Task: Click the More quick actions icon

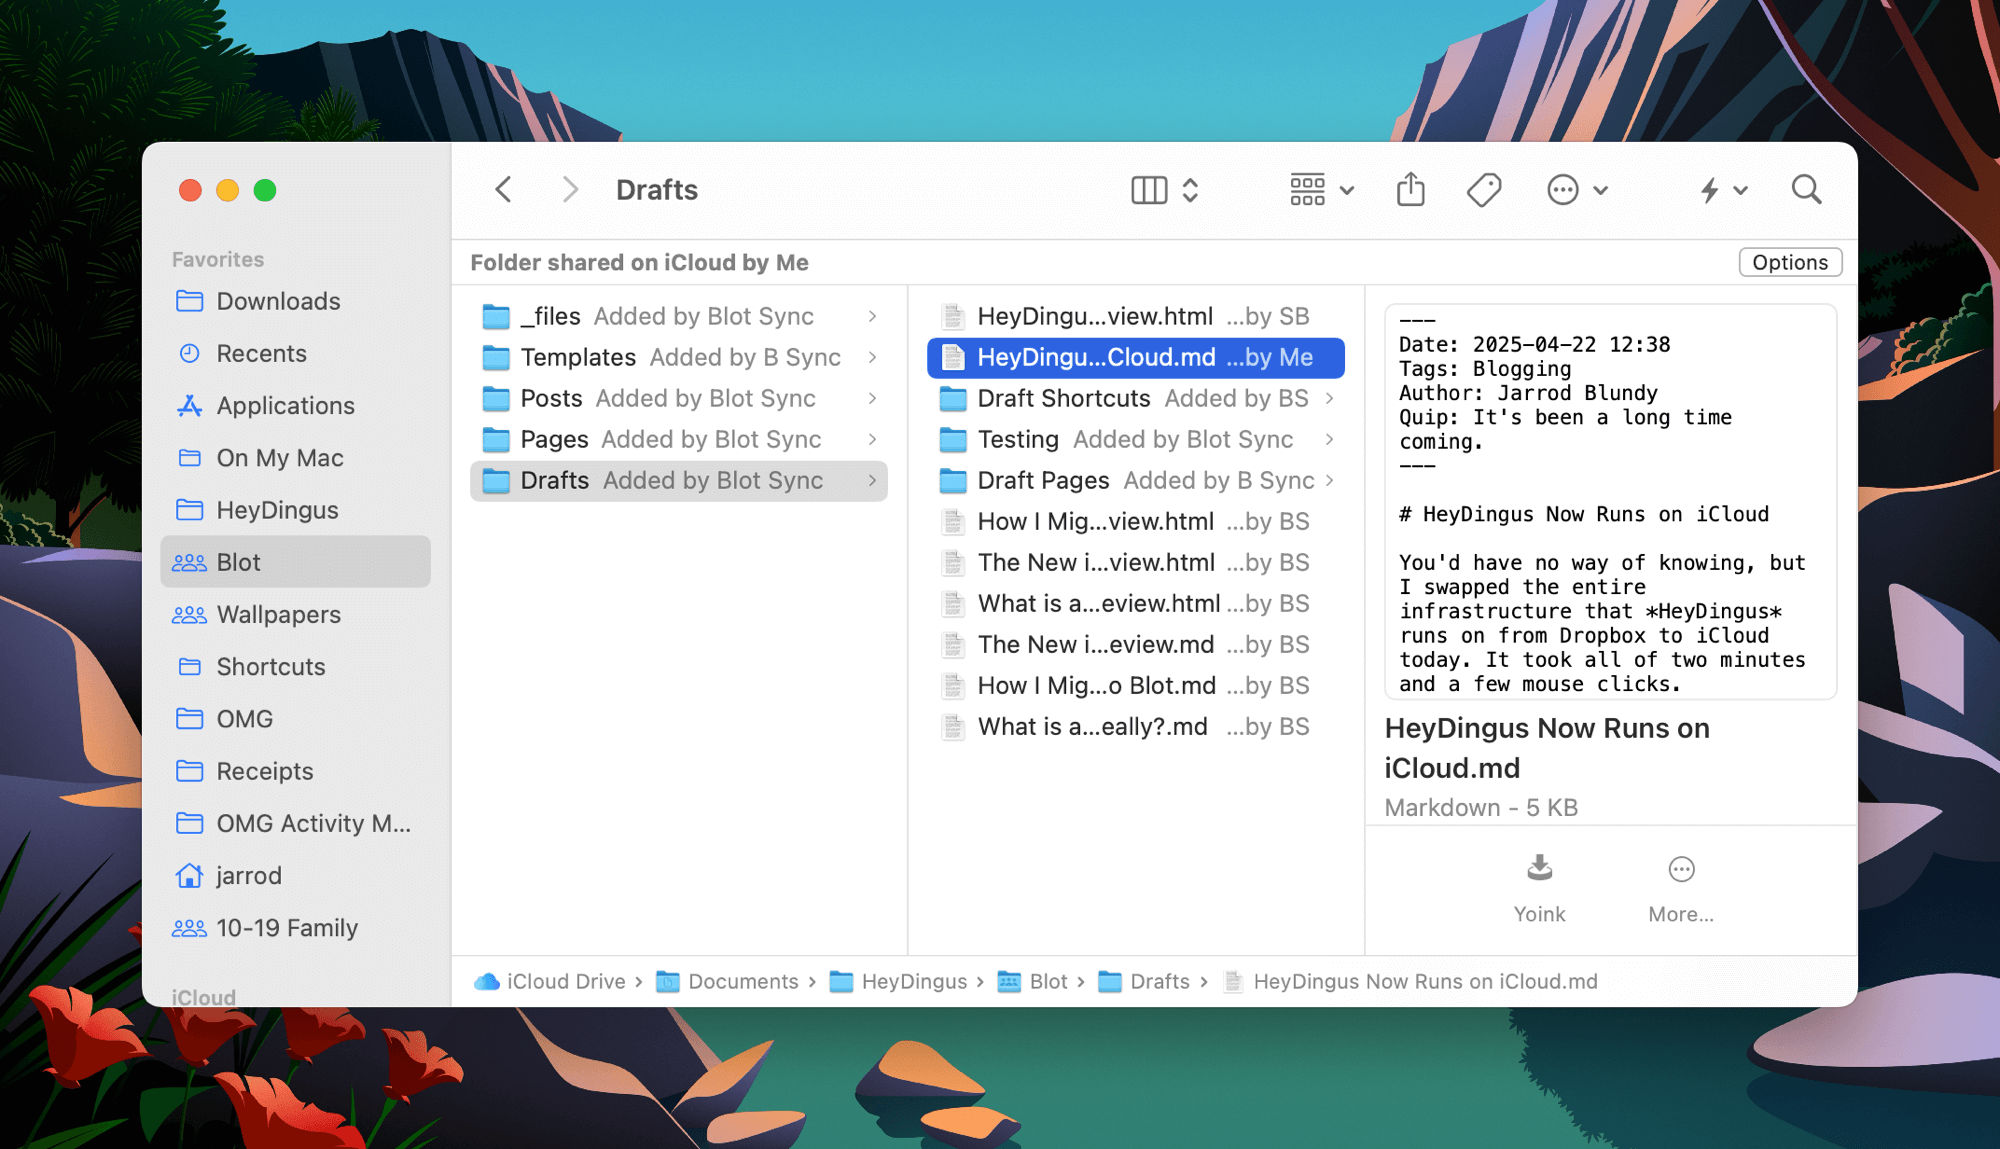Action: coord(1681,869)
